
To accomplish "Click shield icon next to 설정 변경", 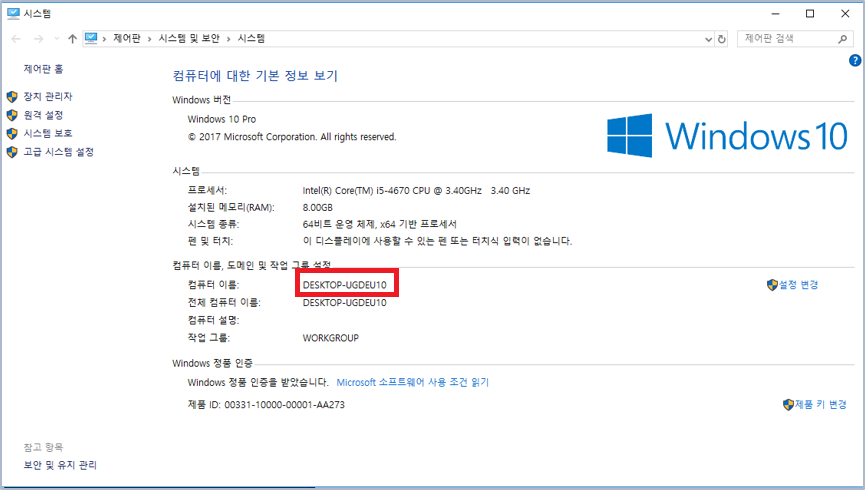I will (772, 285).
